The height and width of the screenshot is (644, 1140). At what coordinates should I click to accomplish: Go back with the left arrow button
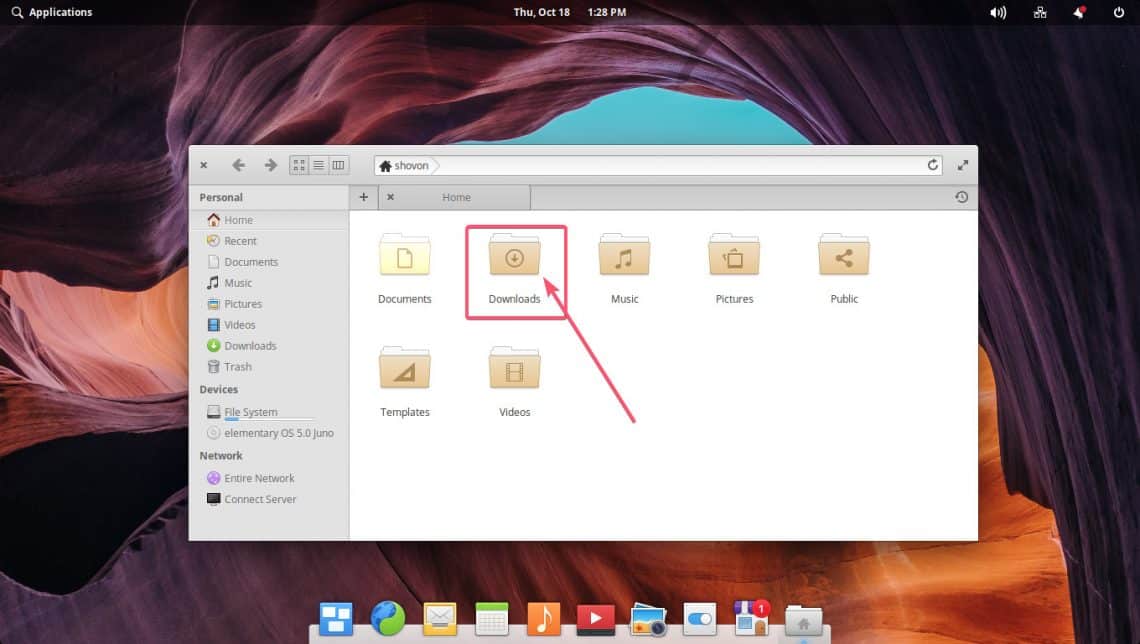[x=238, y=165]
